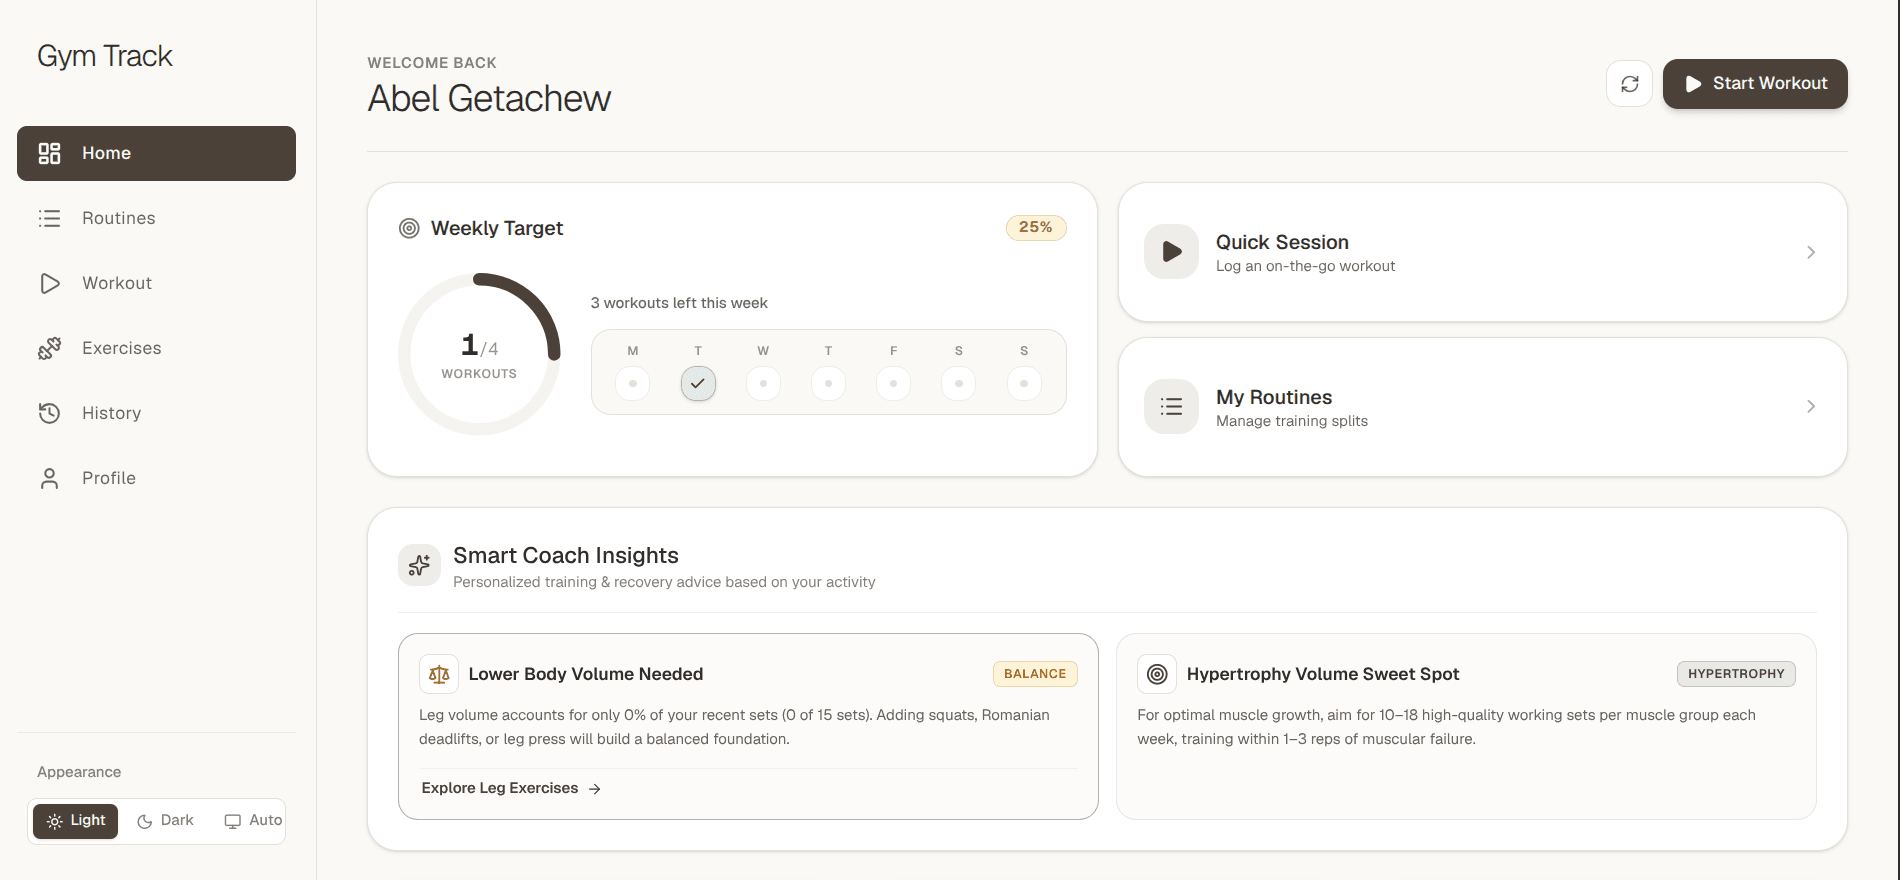Click the target icon on Hypertrophy card
Viewport: 1900px width, 880px height.
pos(1157,674)
